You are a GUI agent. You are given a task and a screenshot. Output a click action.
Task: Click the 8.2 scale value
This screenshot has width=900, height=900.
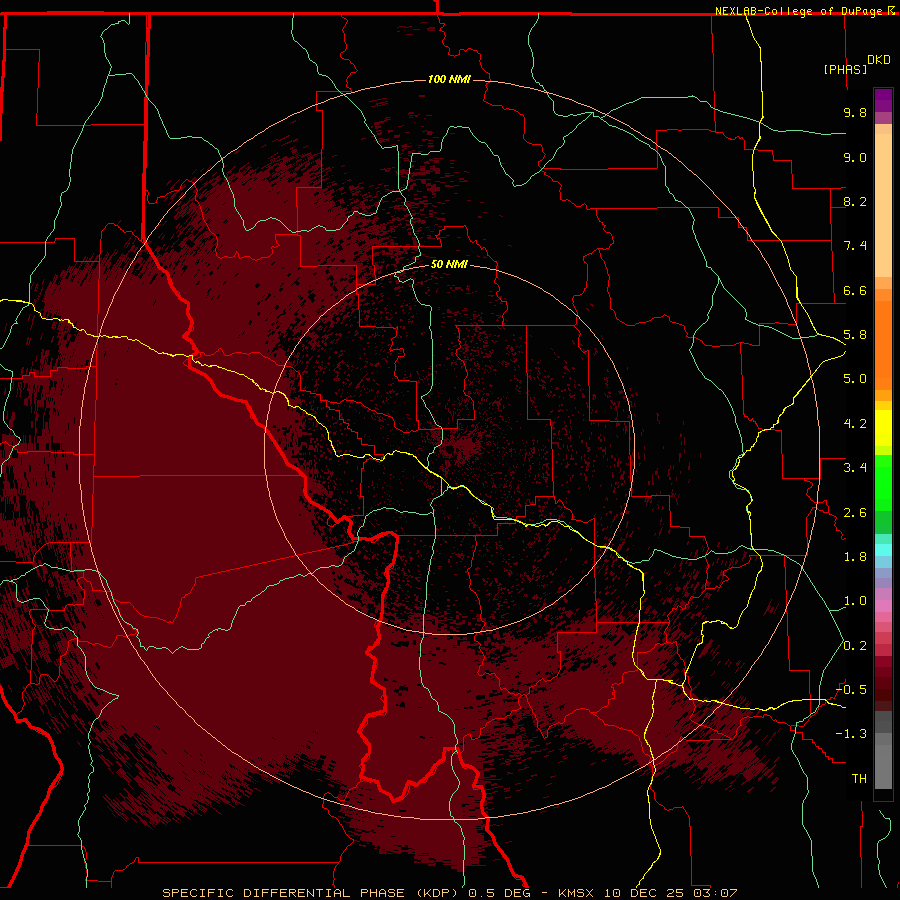click(855, 201)
